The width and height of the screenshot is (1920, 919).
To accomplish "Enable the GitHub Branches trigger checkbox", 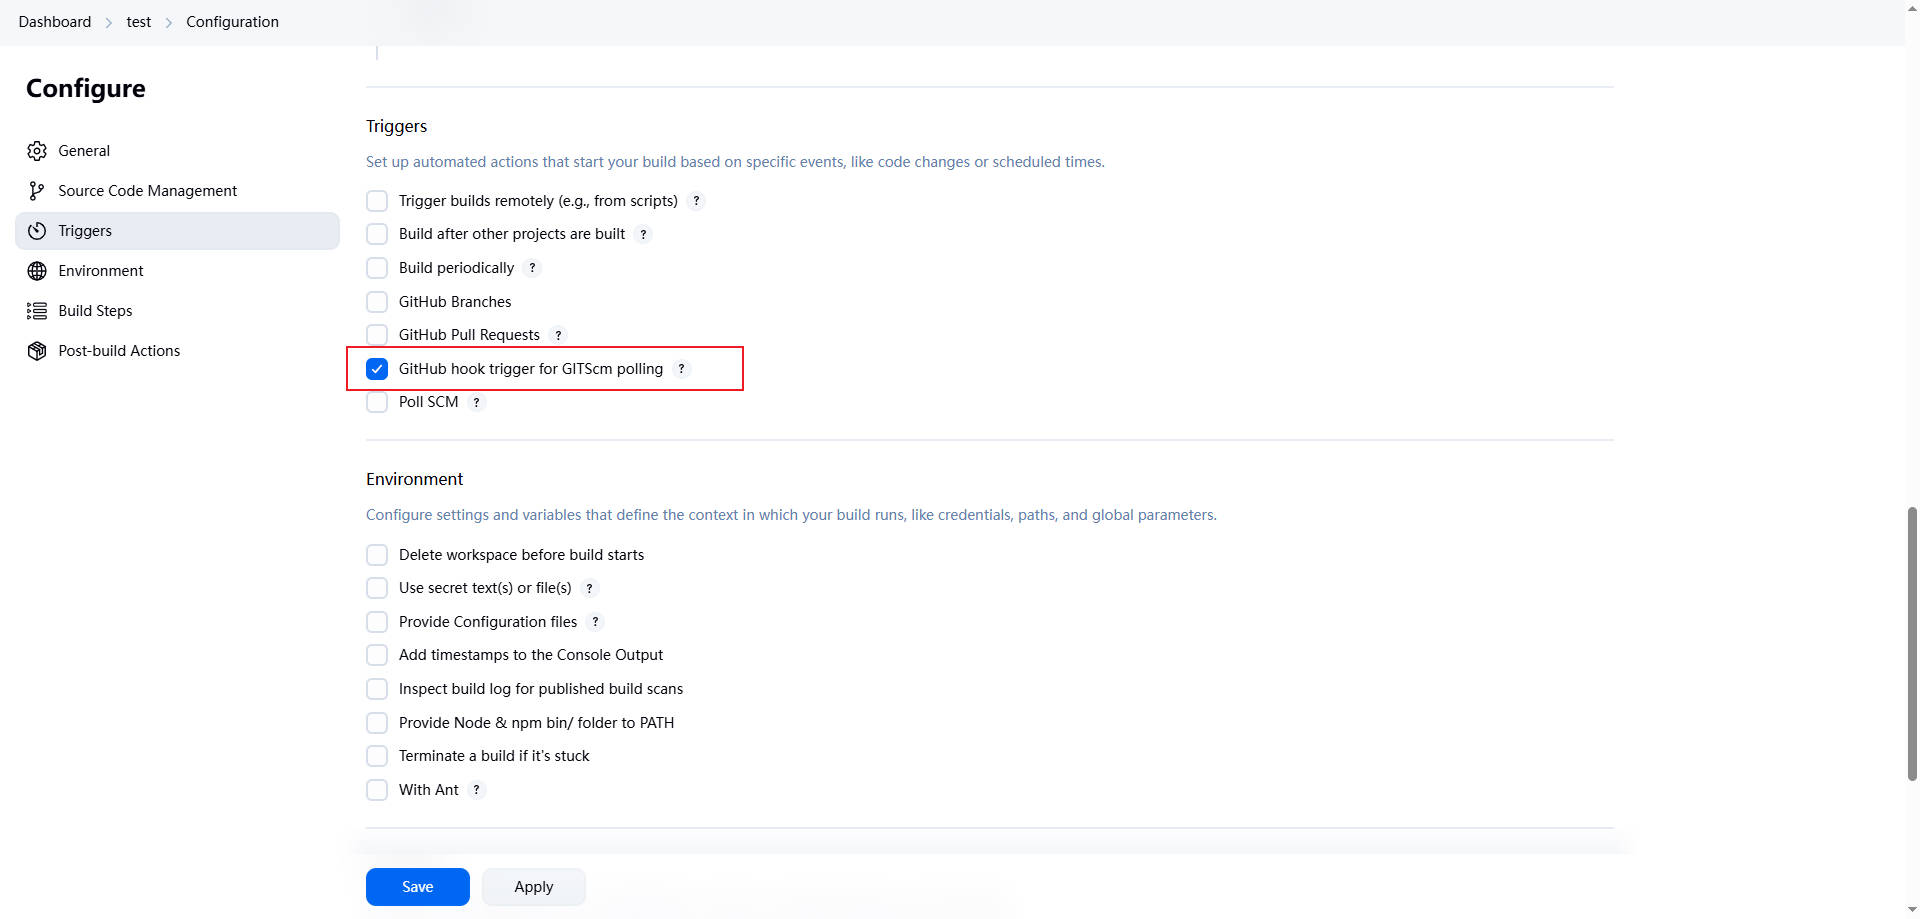I will [377, 302].
